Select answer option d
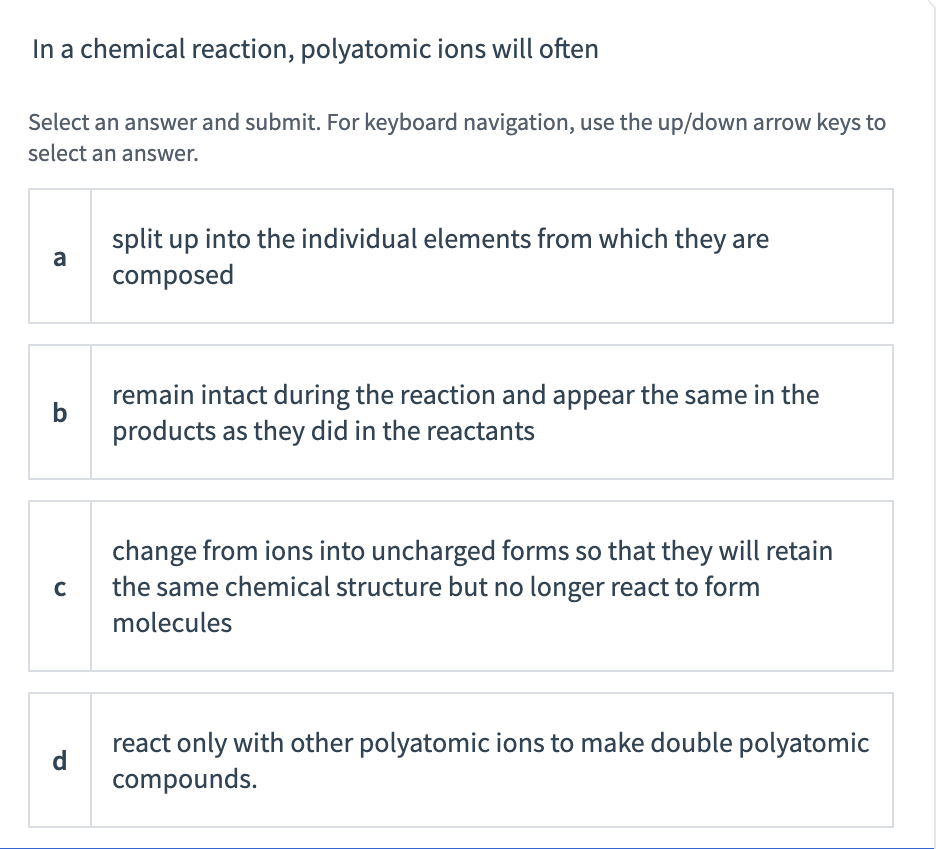 [x=460, y=760]
